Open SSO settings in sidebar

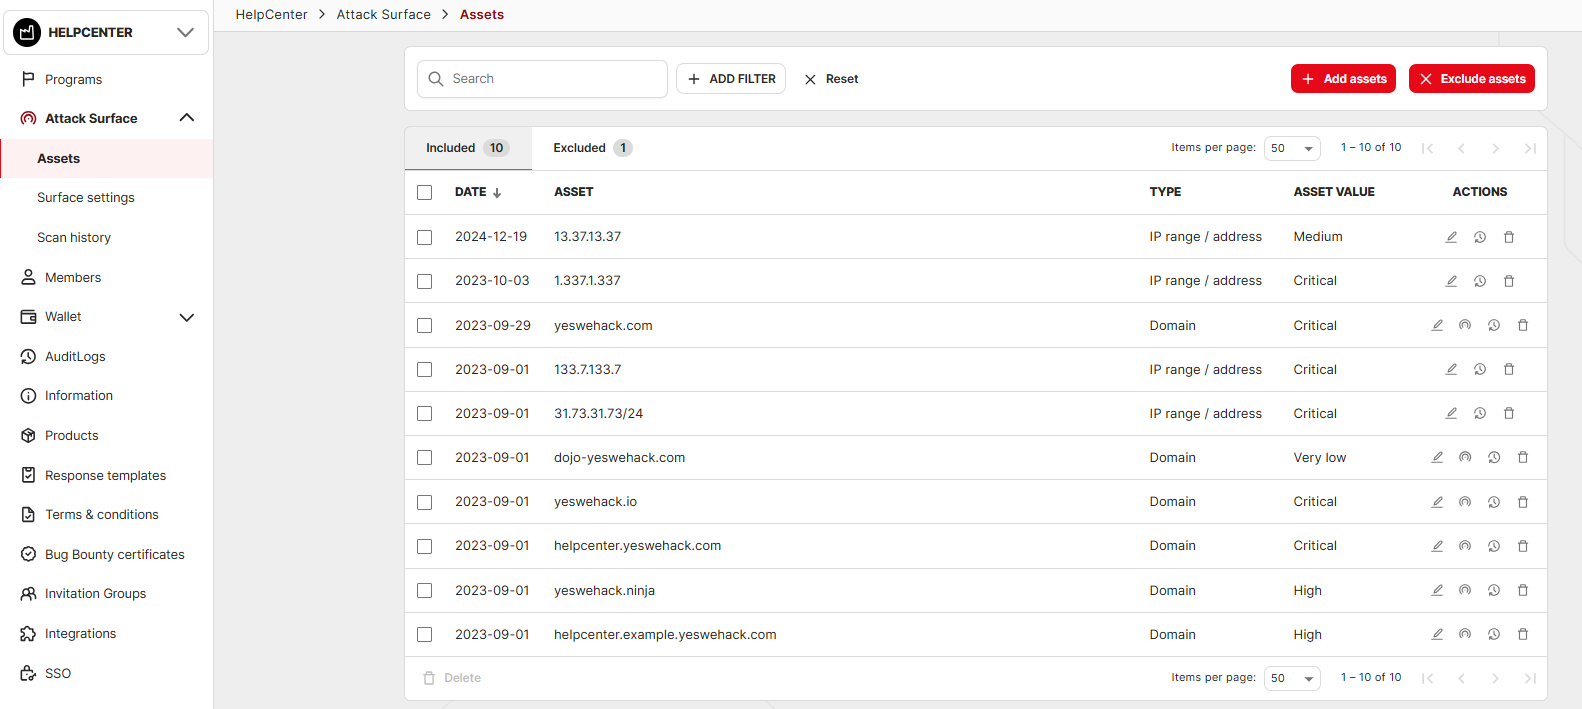pyautogui.click(x=58, y=673)
